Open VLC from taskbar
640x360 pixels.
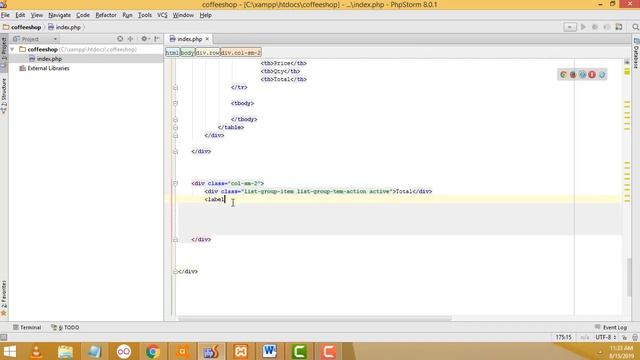(x=36, y=351)
